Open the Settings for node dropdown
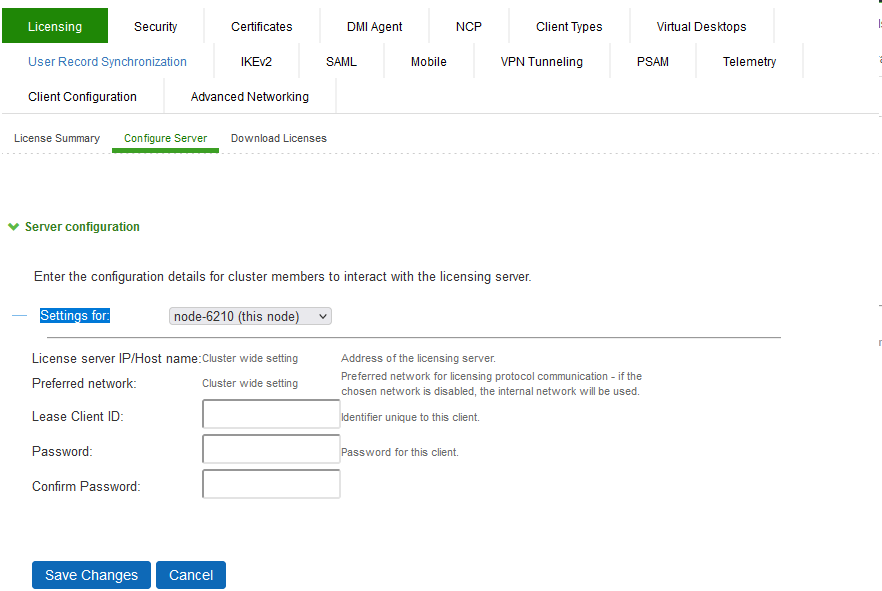Screen dimensions: 882x591 pyautogui.click(x=250, y=316)
